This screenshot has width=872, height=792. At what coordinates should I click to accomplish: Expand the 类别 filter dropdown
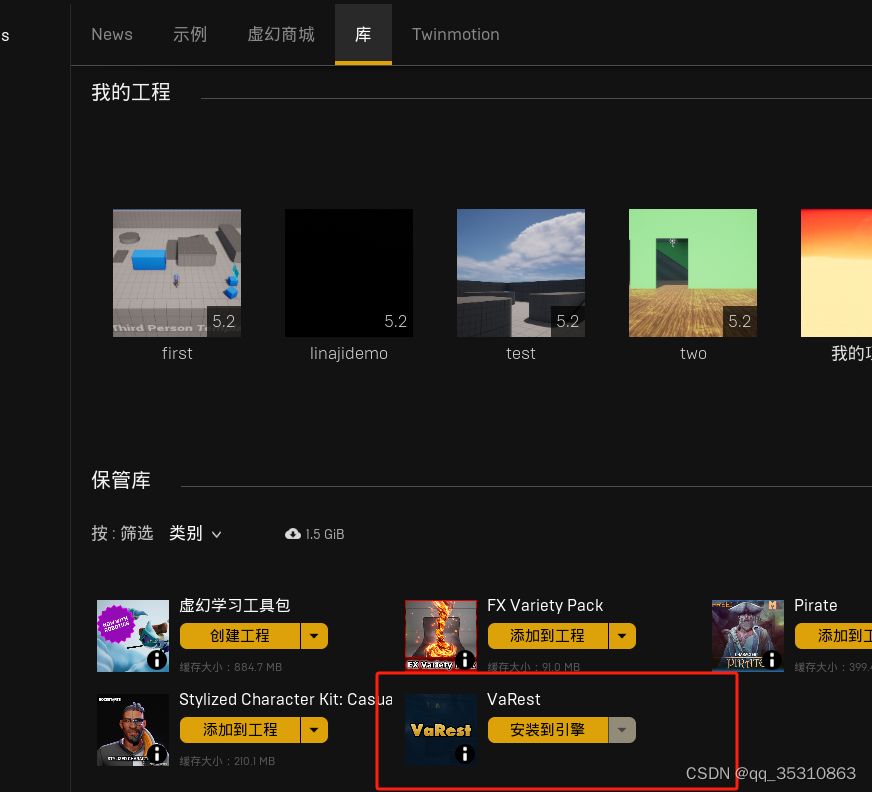click(x=196, y=533)
